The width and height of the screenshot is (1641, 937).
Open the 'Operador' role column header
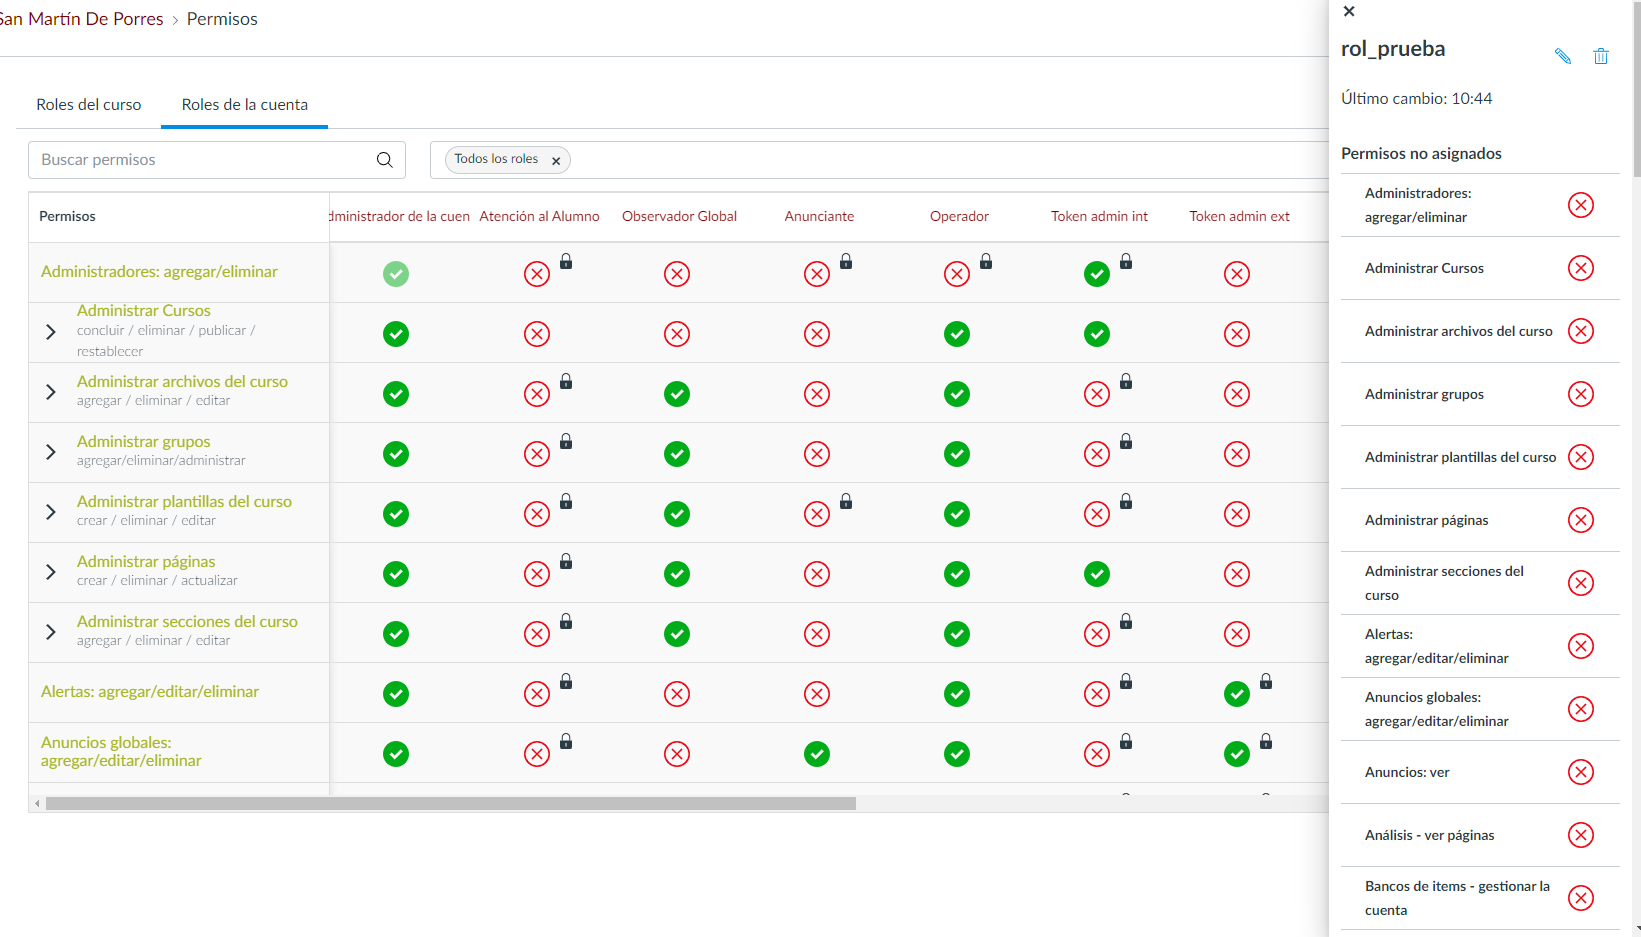pyautogui.click(x=959, y=216)
